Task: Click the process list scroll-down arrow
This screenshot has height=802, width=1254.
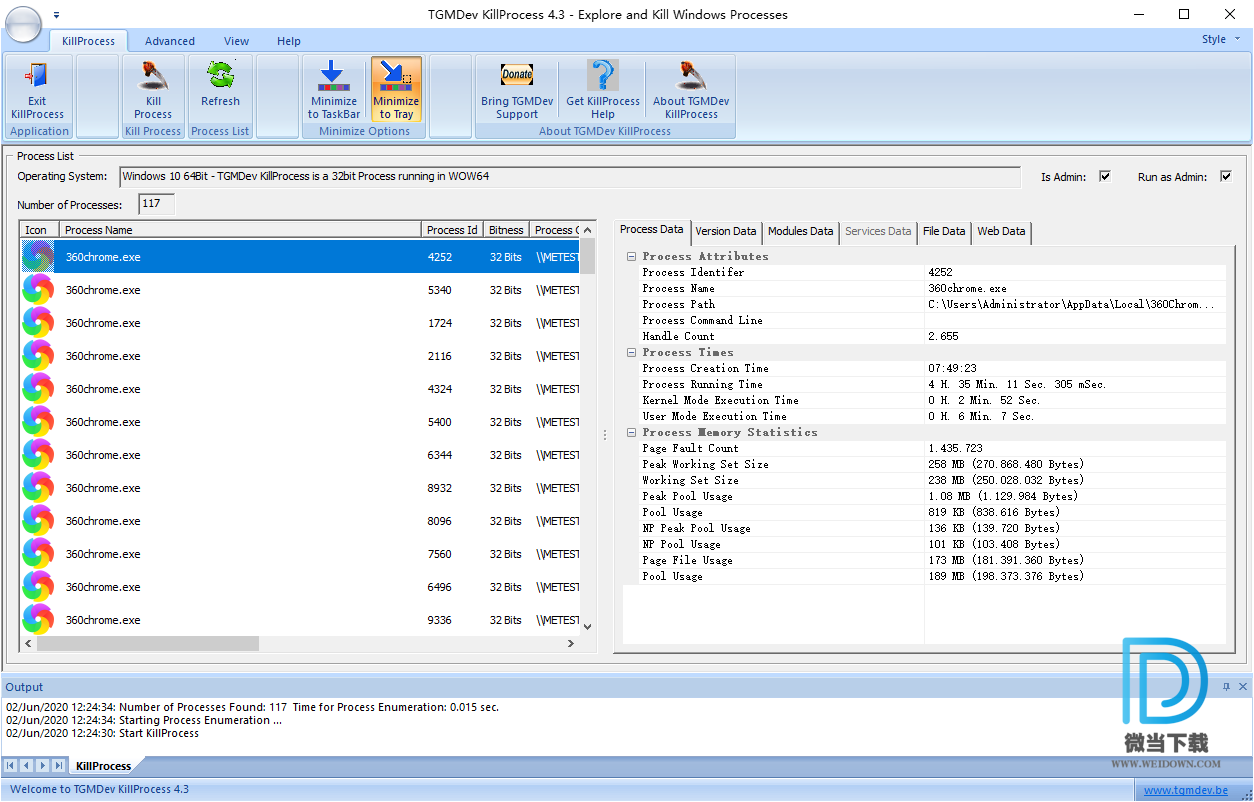Action: point(588,626)
